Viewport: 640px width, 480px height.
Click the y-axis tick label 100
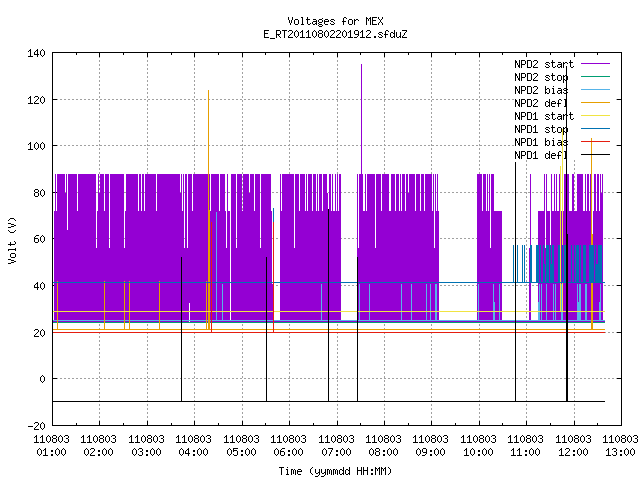coord(36,146)
